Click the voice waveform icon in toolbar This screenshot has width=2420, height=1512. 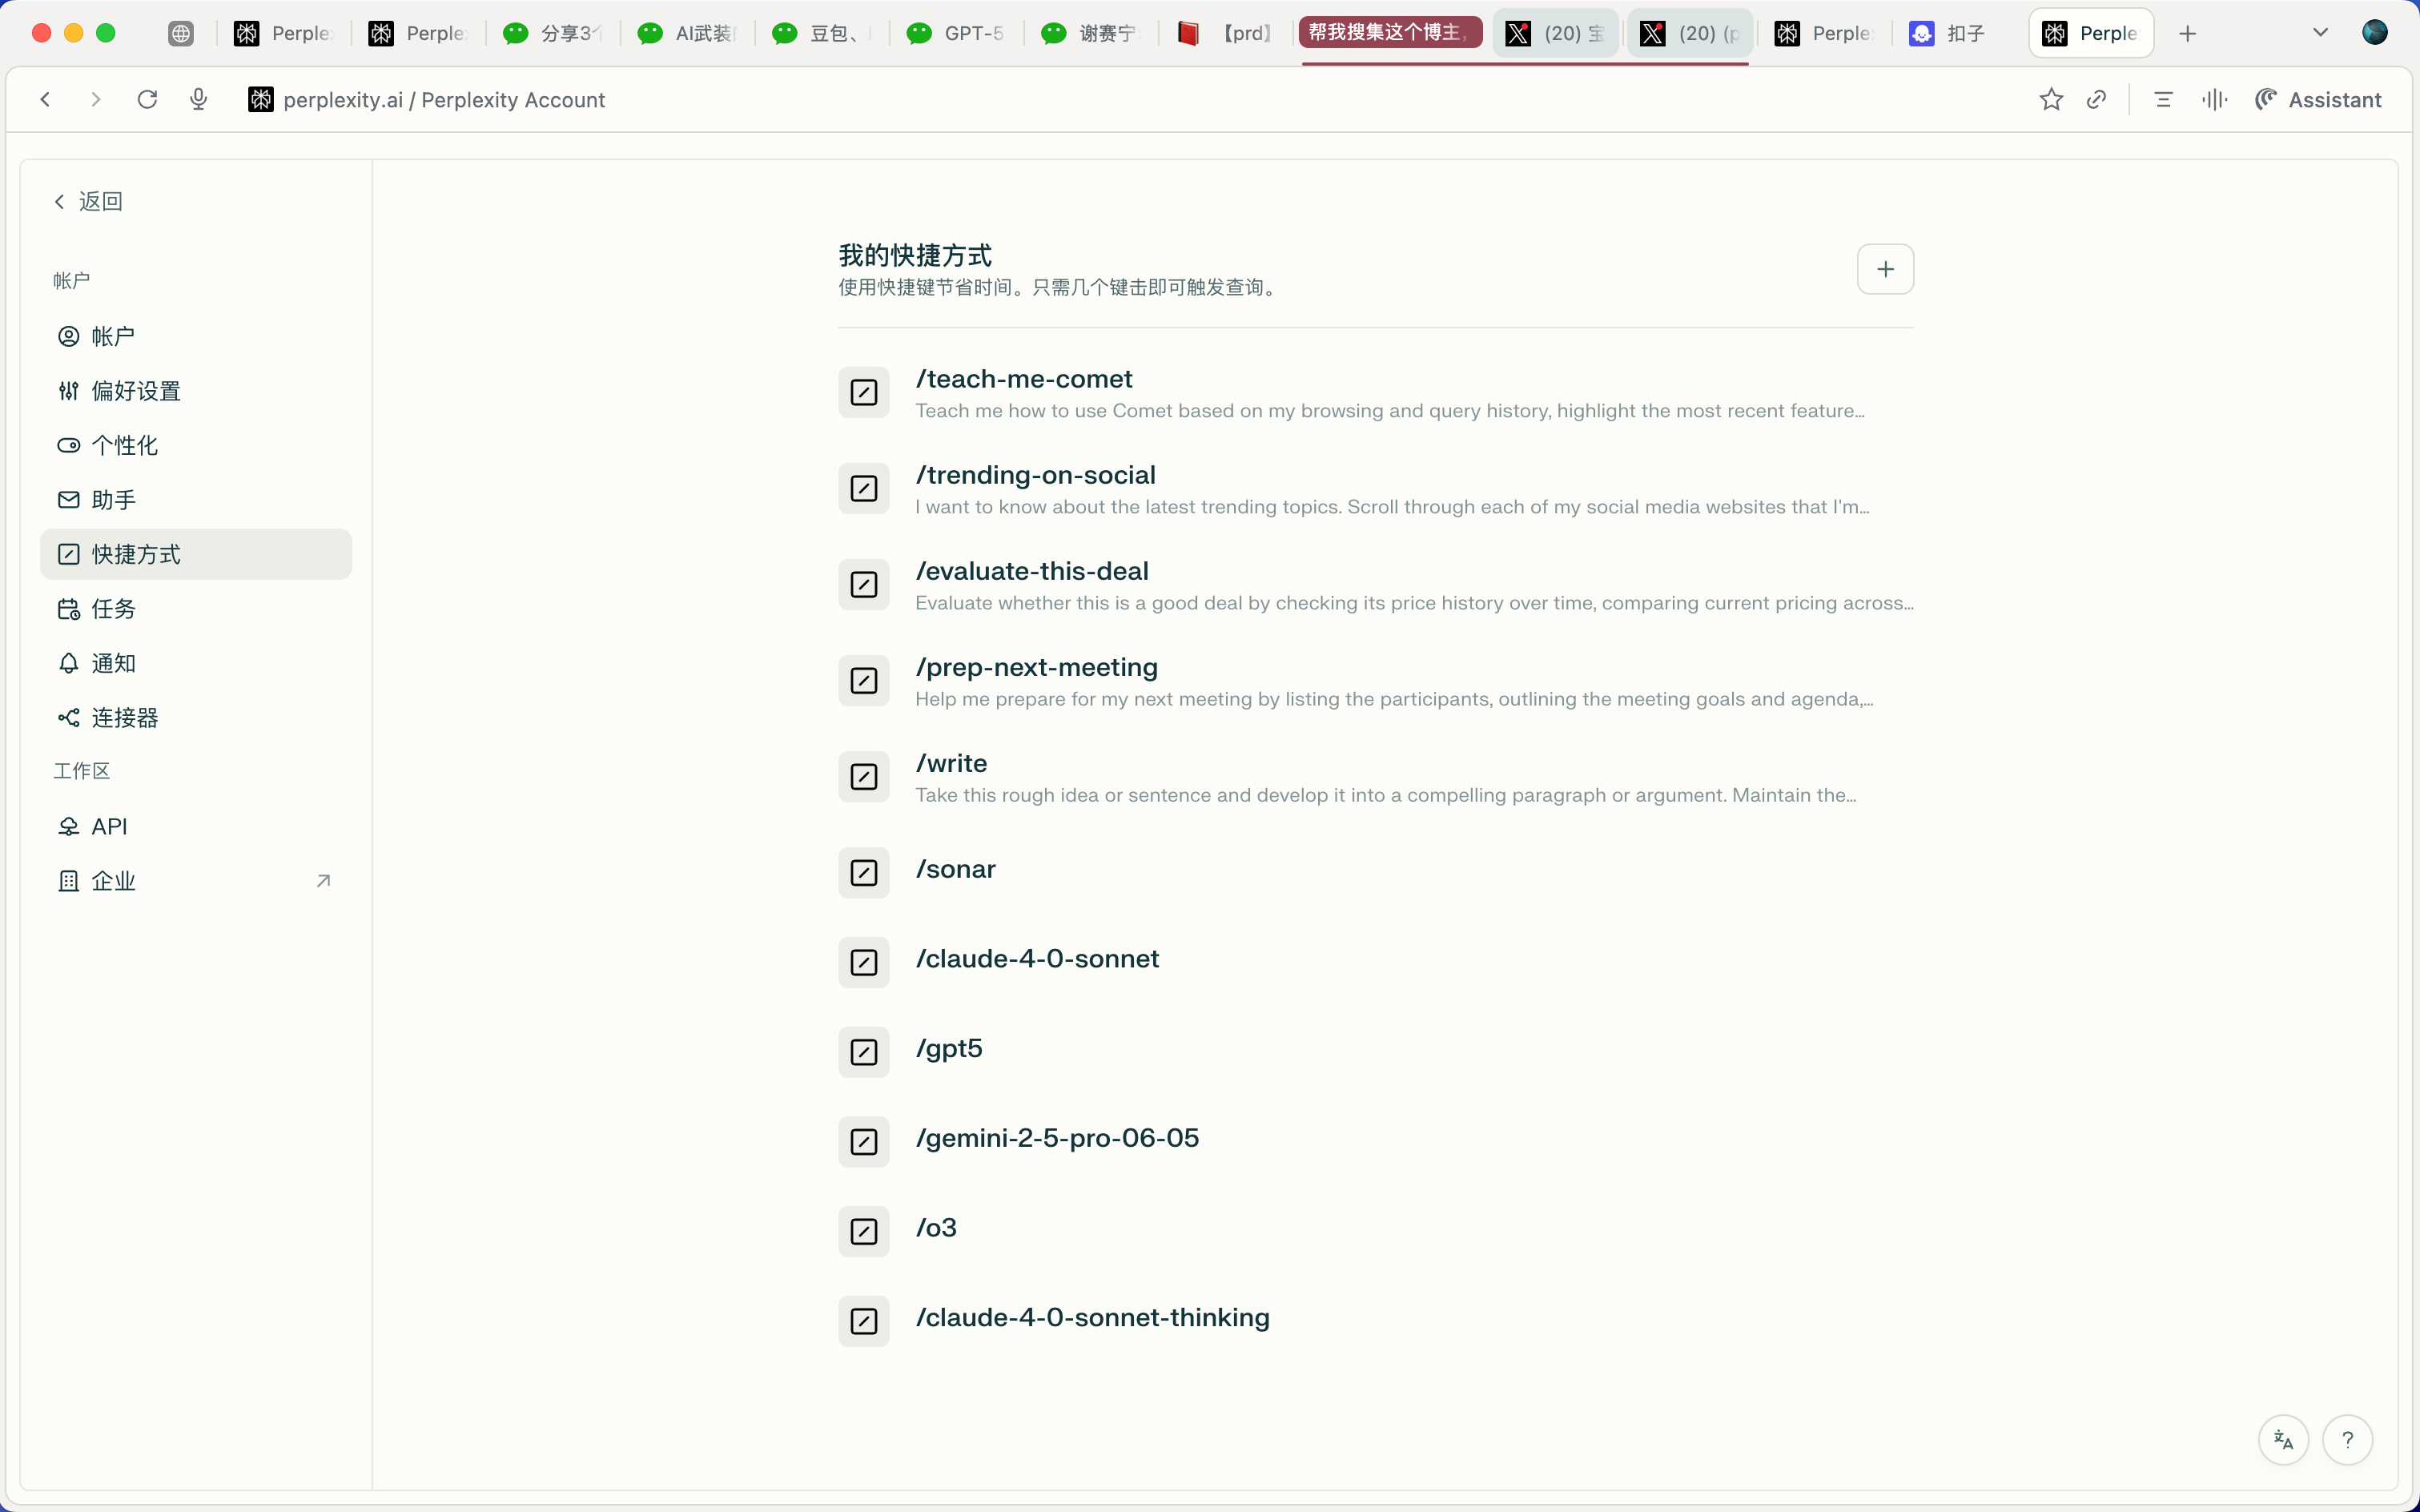click(2214, 99)
